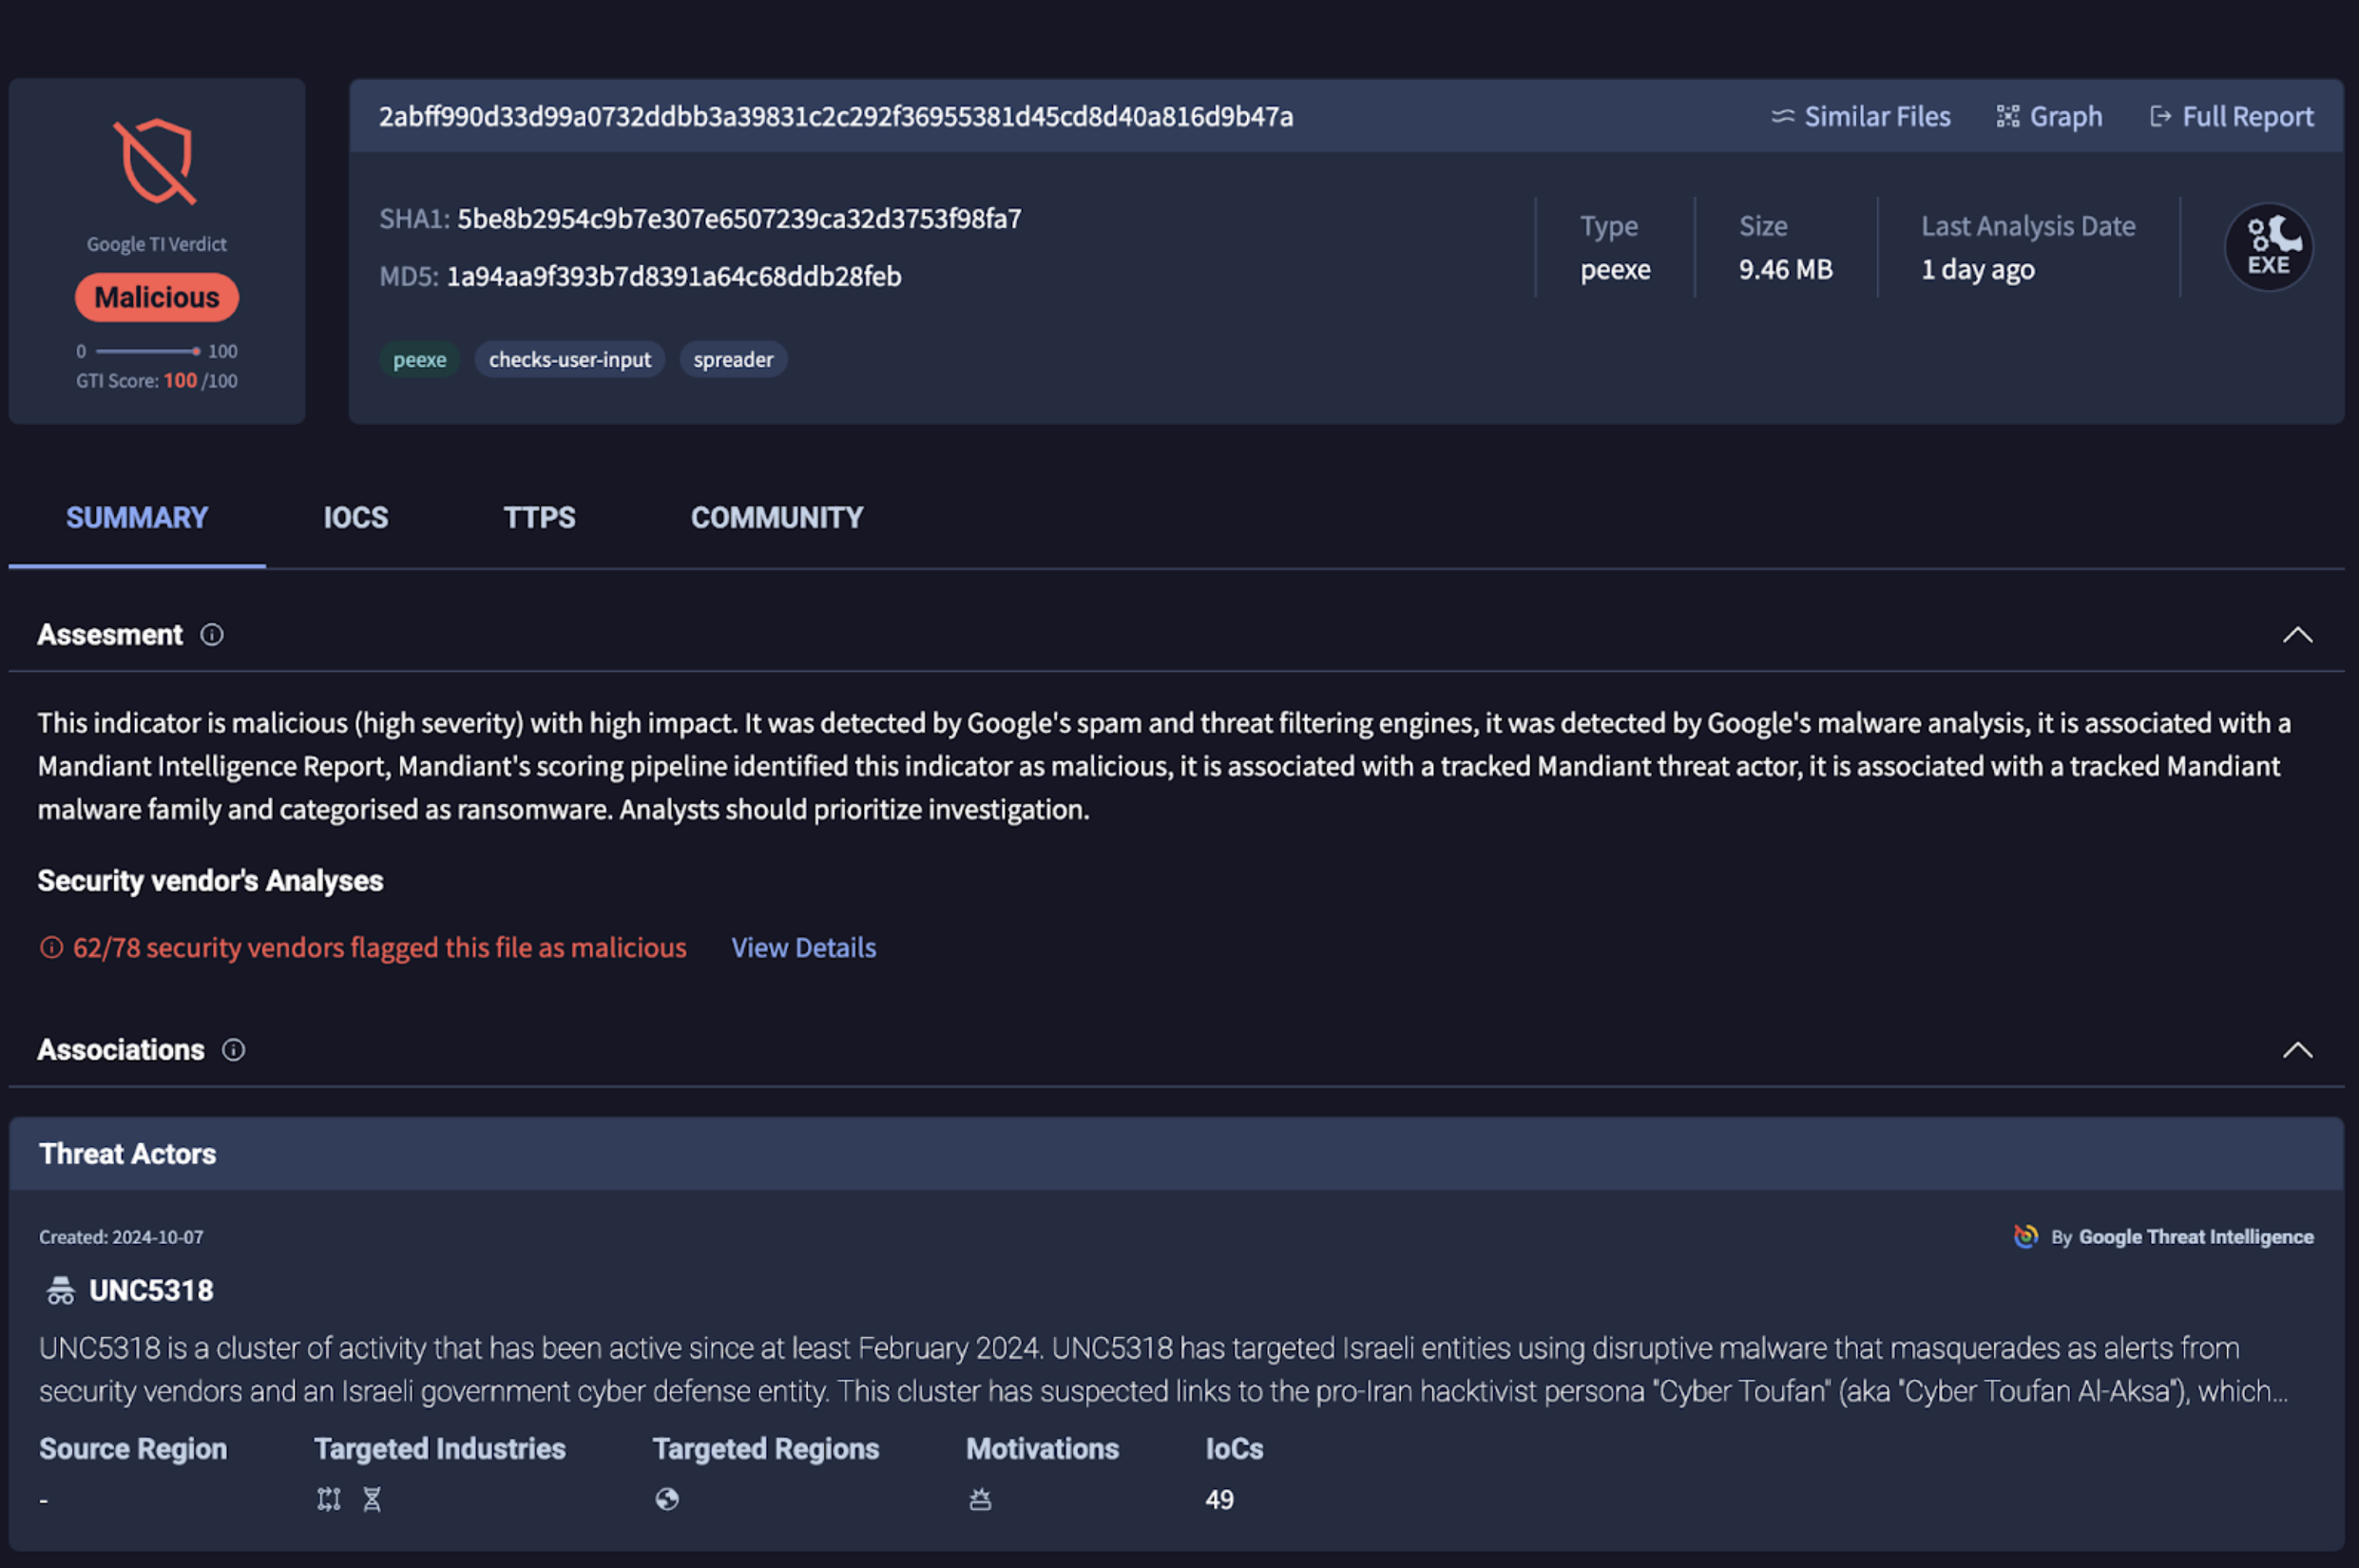
Task: Open the Graph view
Action: pos(2049,117)
